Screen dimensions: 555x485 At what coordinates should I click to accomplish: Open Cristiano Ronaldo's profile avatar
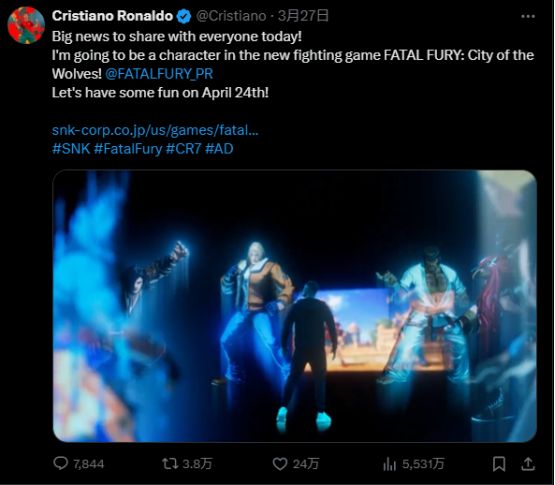point(26,25)
